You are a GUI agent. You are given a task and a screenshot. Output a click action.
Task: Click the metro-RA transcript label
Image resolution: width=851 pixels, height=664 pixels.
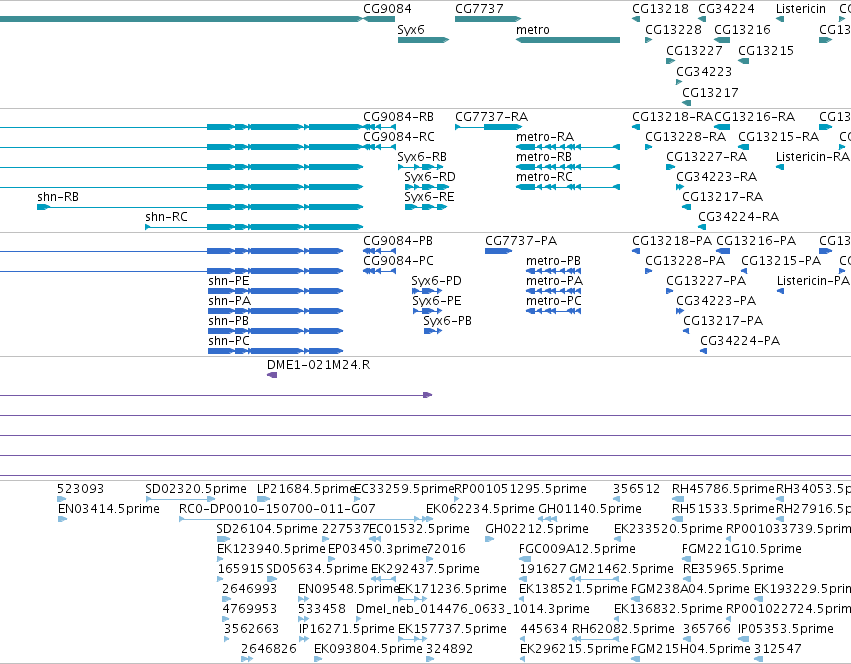click(x=545, y=137)
